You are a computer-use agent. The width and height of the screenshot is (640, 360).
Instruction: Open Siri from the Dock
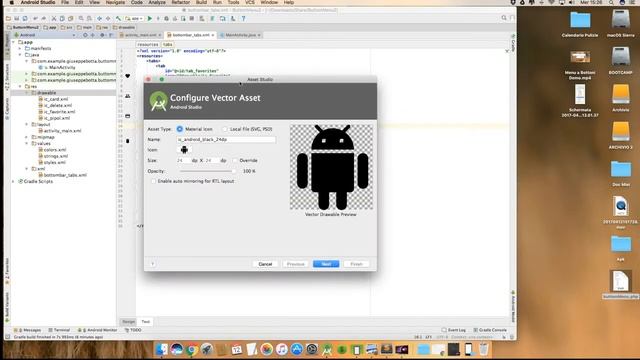[177, 349]
